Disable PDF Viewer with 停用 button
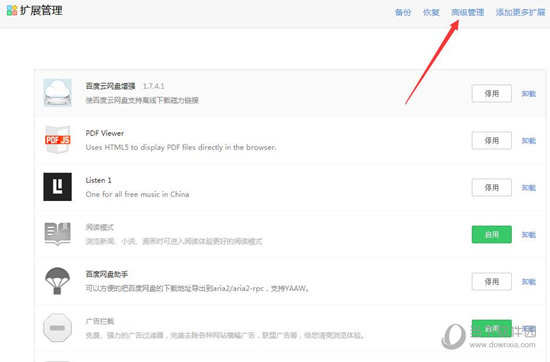Viewport: 550px width, 362px height. pyautogui.click(x=491, y=140)
